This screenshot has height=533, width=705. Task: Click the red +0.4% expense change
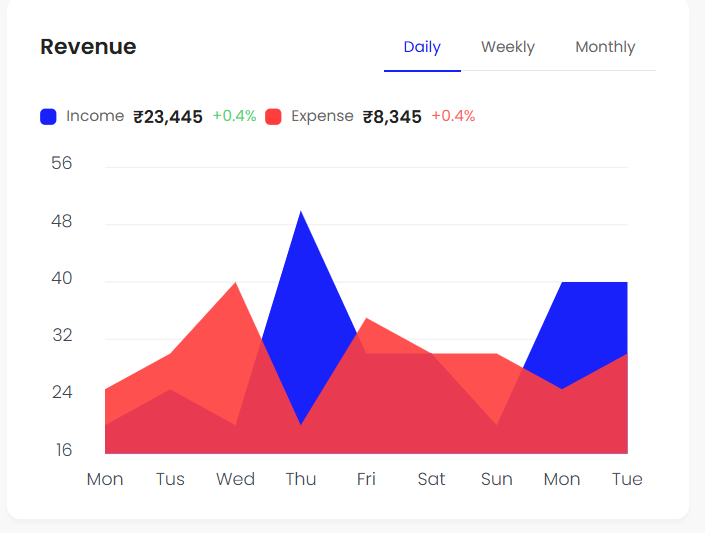pyautogui.click(x=453, y=116)
